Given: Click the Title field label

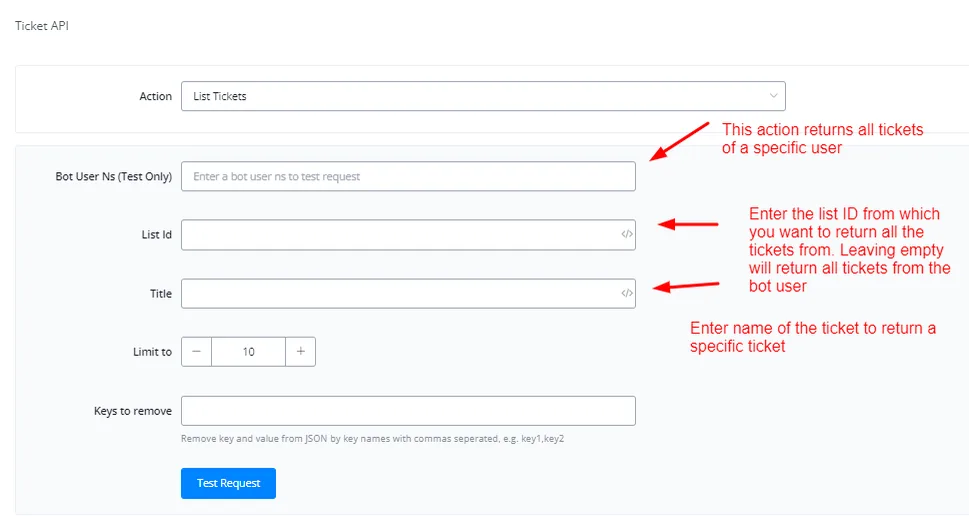Looking at the screenshot, I should 161,294.
